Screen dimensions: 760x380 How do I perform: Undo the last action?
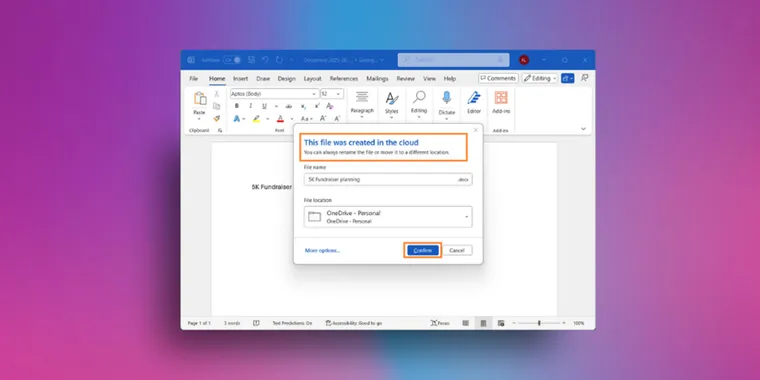[x=265, y=60]
